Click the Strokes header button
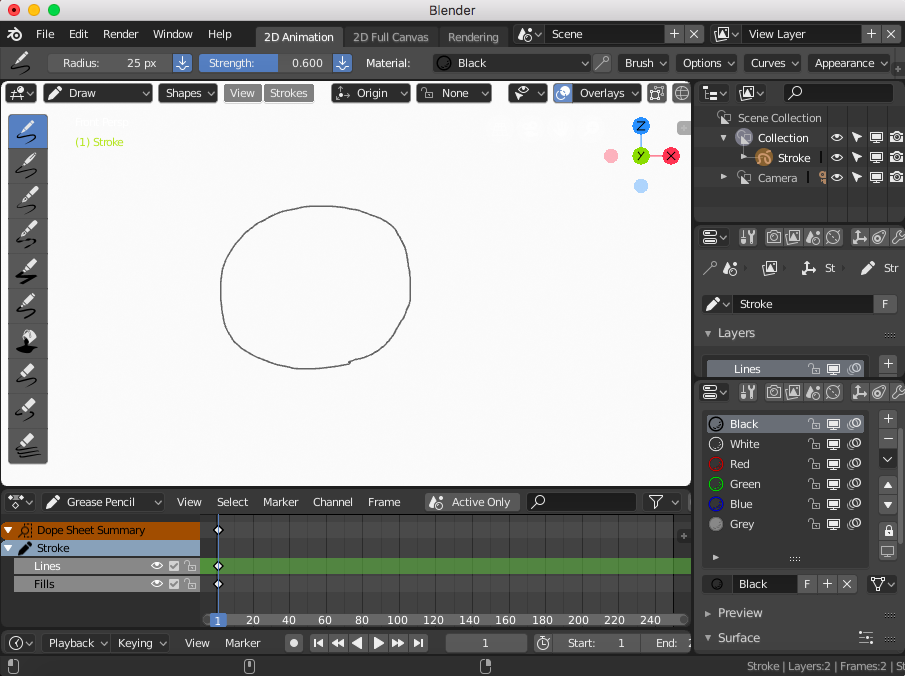This screenshot has height=676, width=905. [x=289, y=93]
